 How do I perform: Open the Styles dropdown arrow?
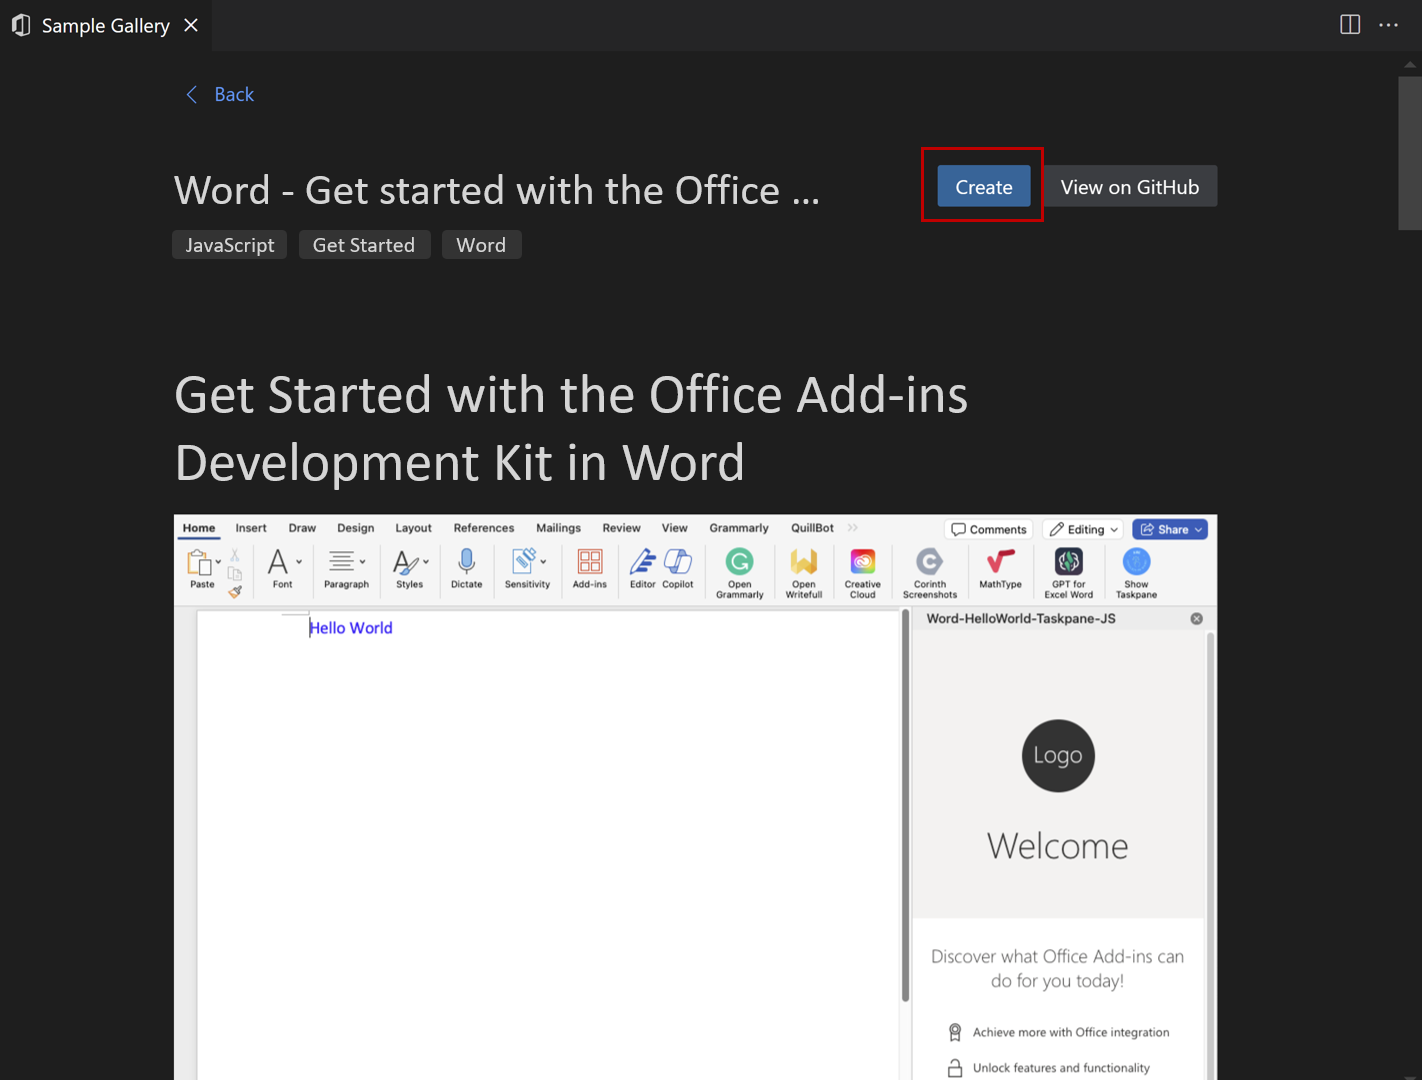pyautogui.click(x=426, y=562)
